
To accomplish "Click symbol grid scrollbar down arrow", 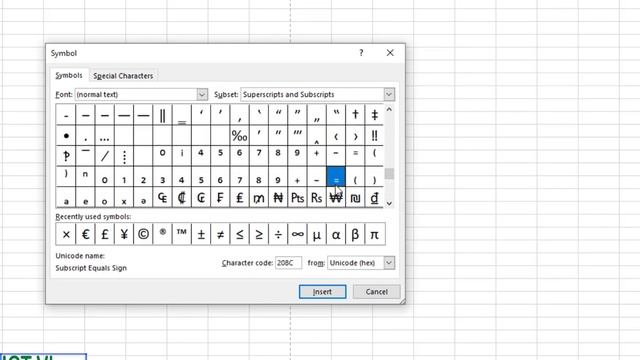I will tap(389, 203).
